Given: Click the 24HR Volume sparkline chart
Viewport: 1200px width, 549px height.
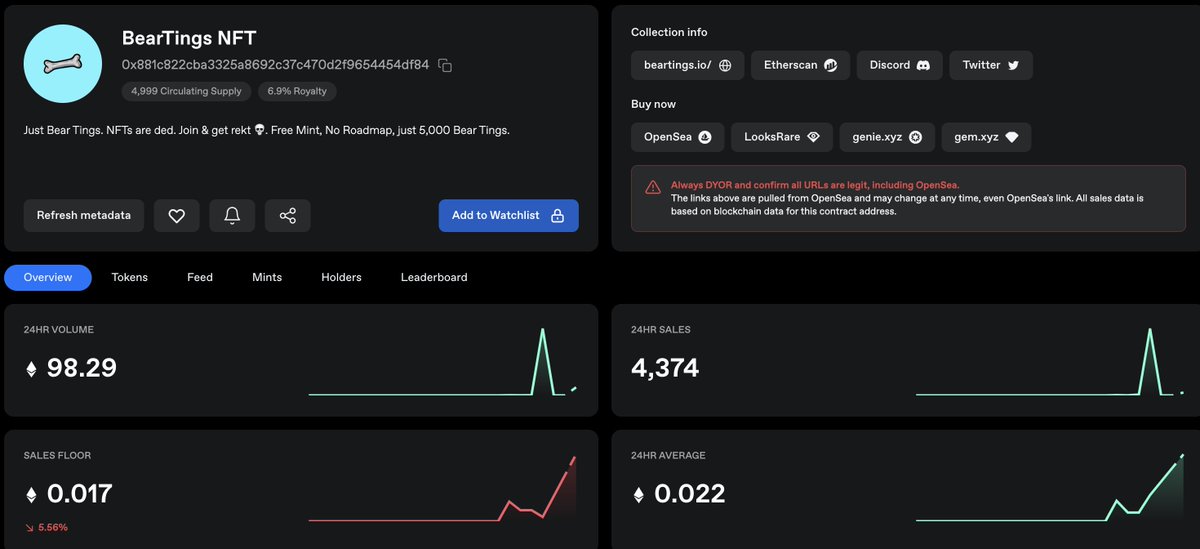Looking at the screenshot, I should pos(442,362).
